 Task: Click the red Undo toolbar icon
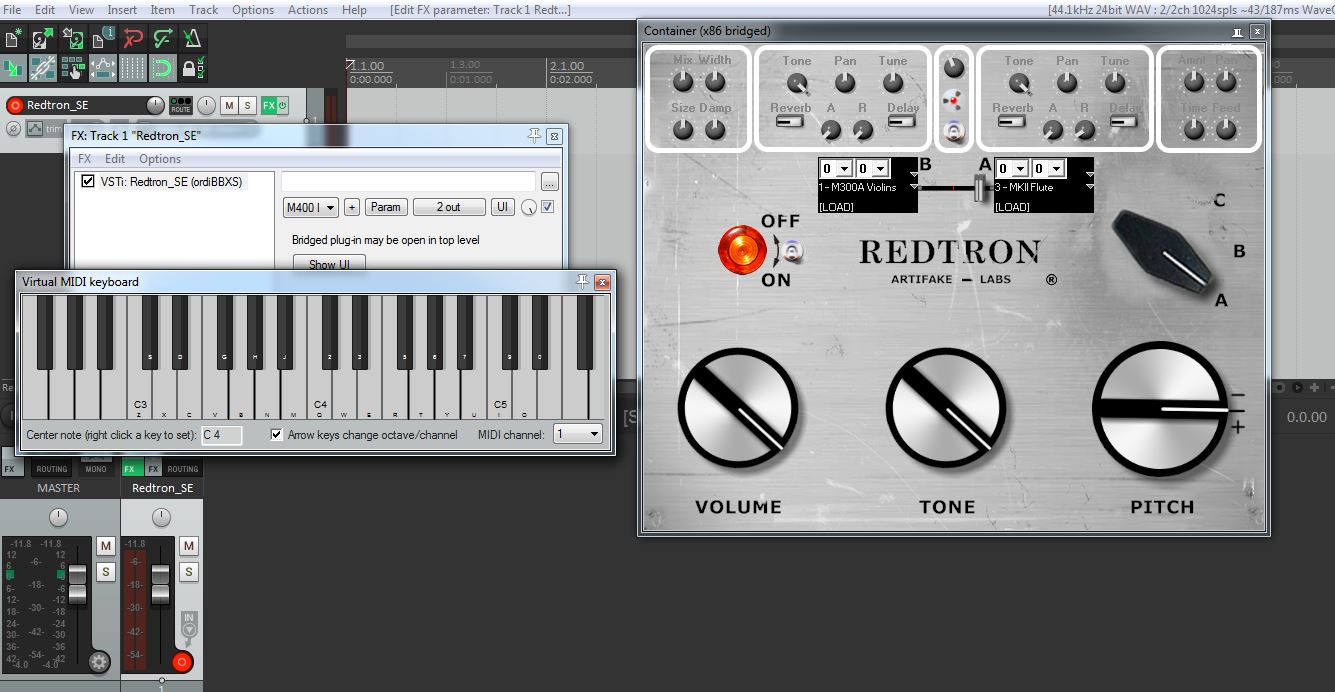(133, 40)
